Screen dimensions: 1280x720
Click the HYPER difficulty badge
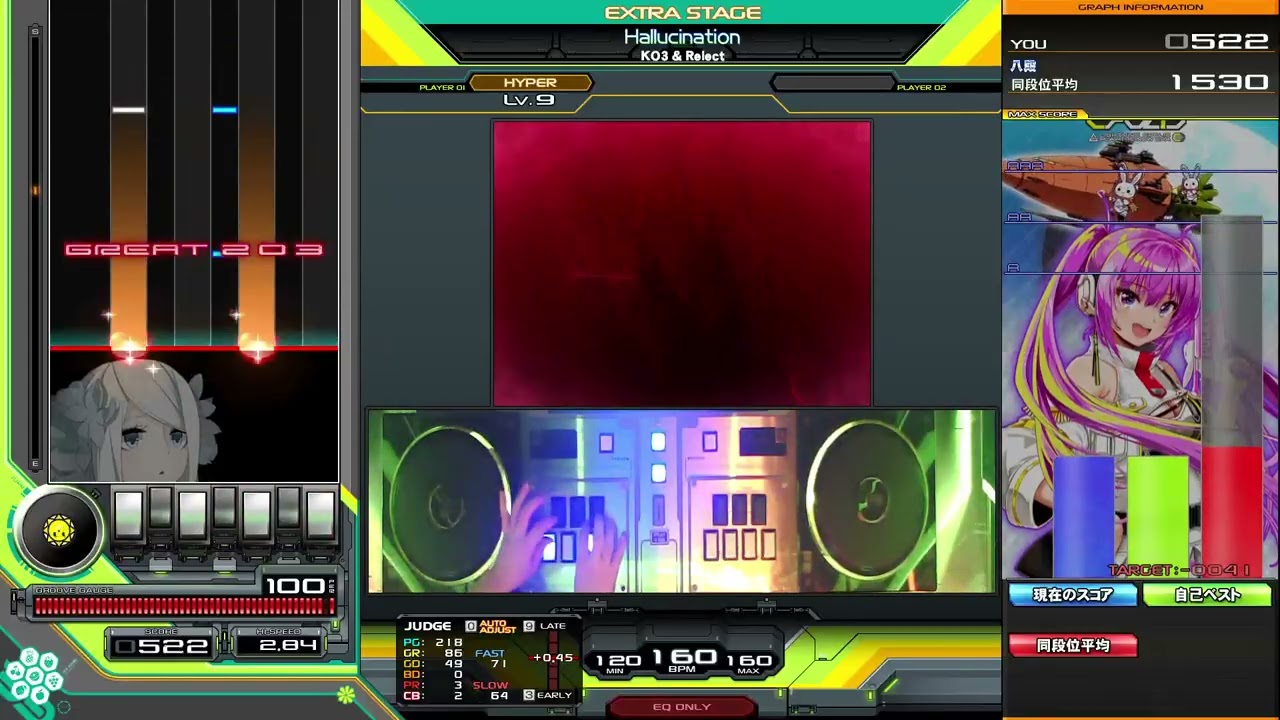coord(530,83)
